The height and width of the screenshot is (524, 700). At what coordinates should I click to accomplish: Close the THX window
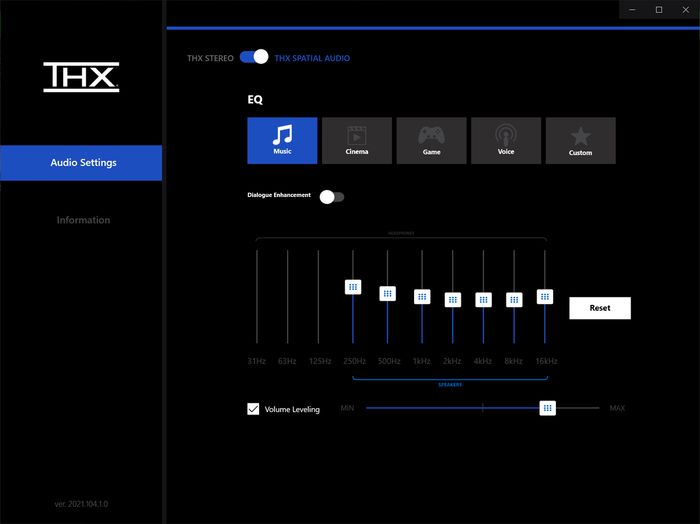click(x=686, y=9)
